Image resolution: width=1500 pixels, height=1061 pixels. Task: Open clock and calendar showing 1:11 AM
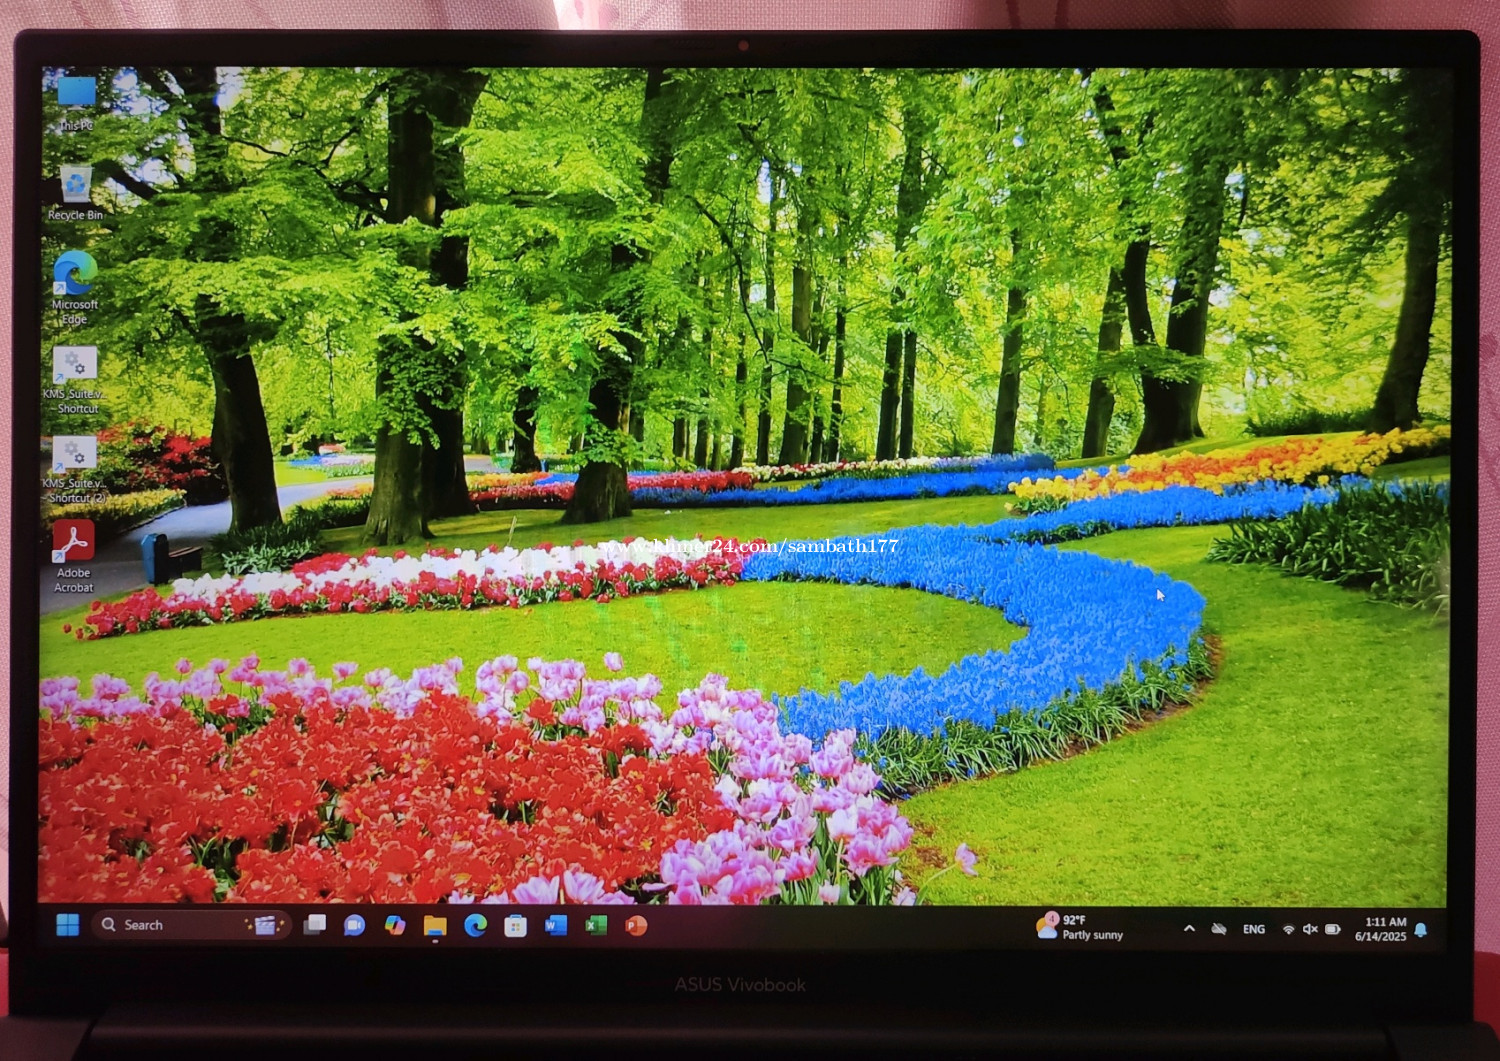[x=1381, y=929]
